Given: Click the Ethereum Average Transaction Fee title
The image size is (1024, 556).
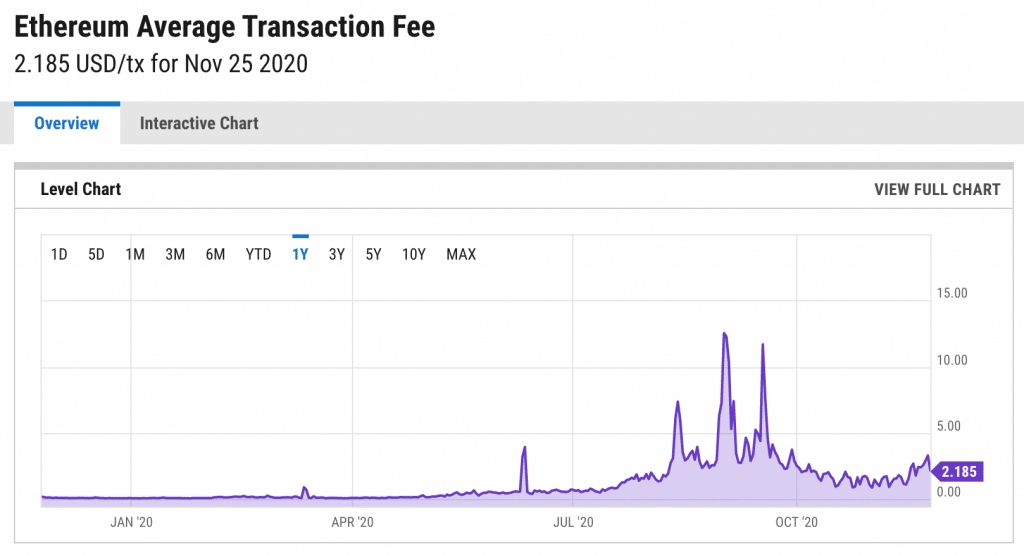Looking at the screenshot, I should [x=225, y=27].
